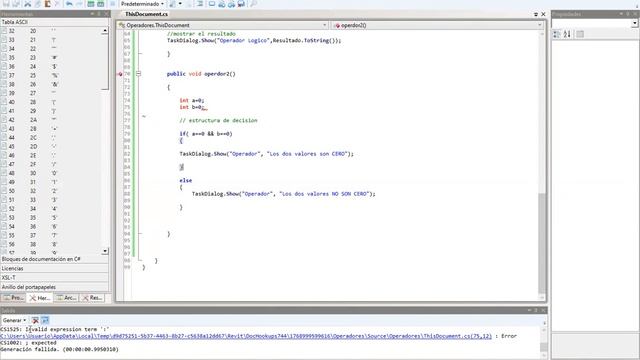Viewport: 640px width, 360px height.
Task: Close the ThisDocument.cs editor tab
Action: [x=543, y=14]
